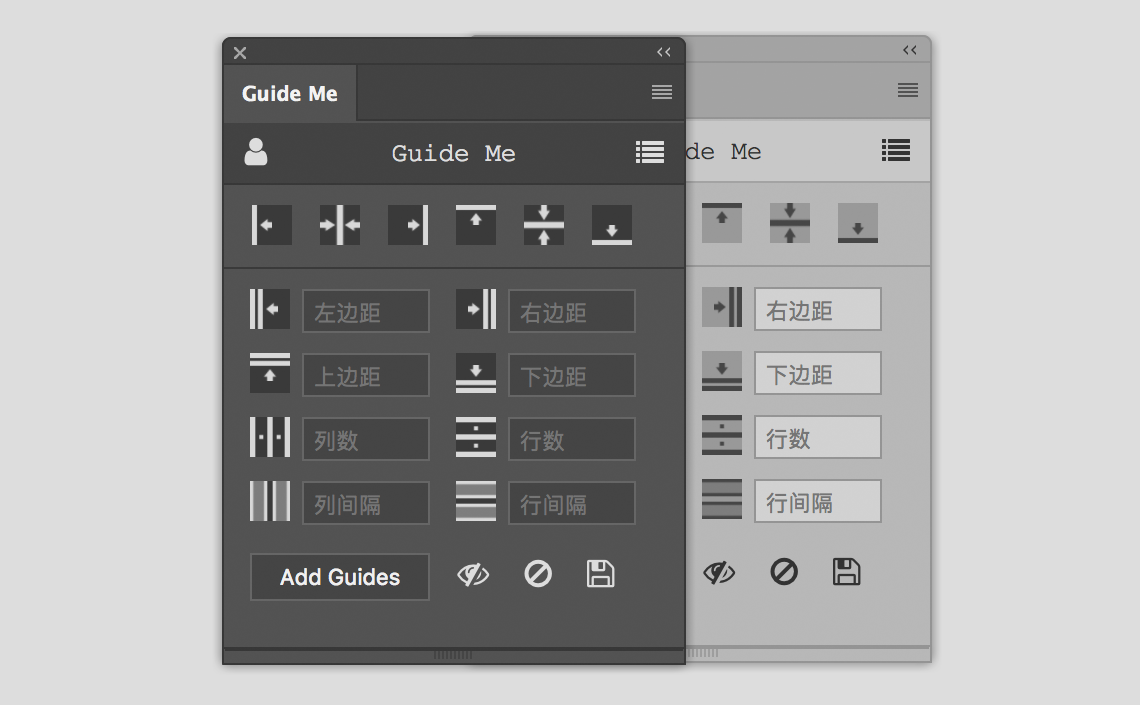The image size is (1140, 705).
Task: Toggle guide visibility eye in dark panel
Action: [473, 575]
